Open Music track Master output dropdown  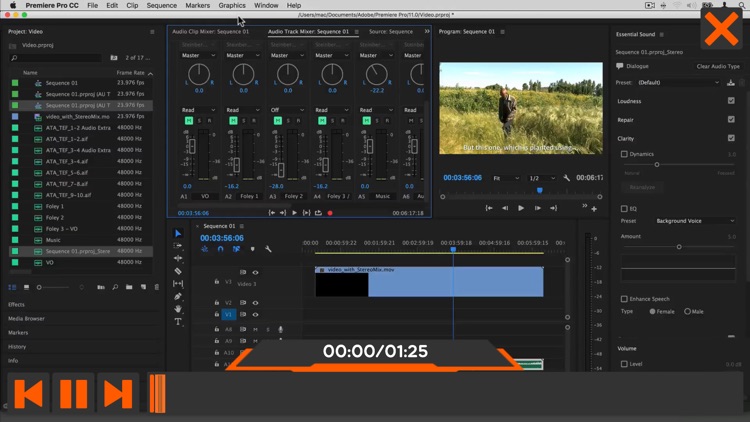click(x=376, y=56)
